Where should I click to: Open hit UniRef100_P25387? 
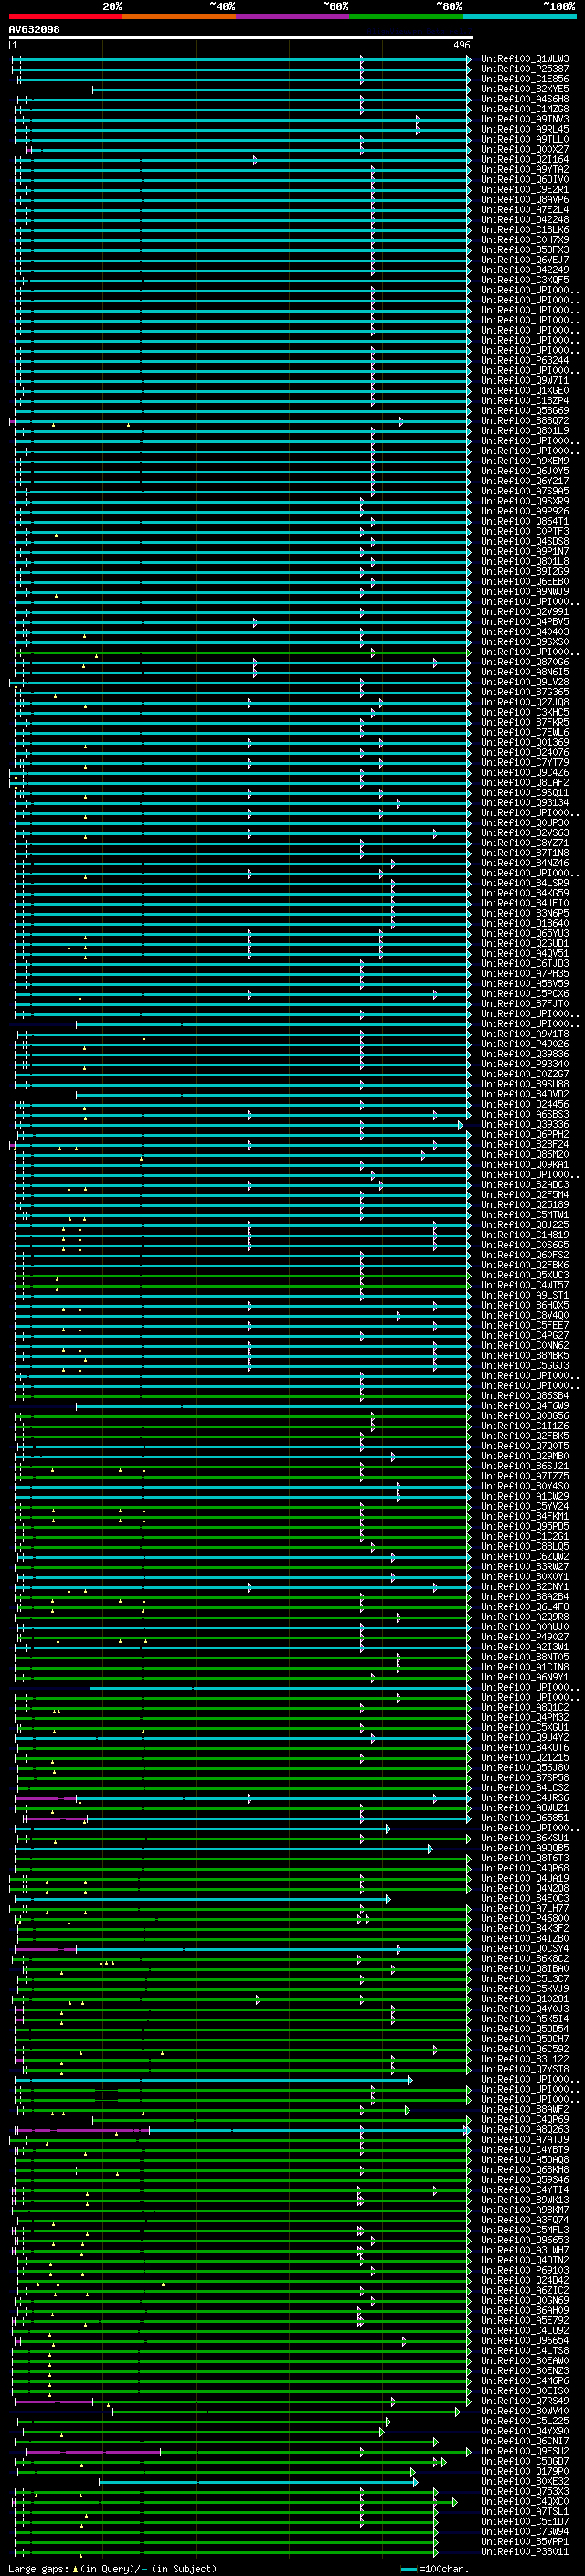click(525, 69)
